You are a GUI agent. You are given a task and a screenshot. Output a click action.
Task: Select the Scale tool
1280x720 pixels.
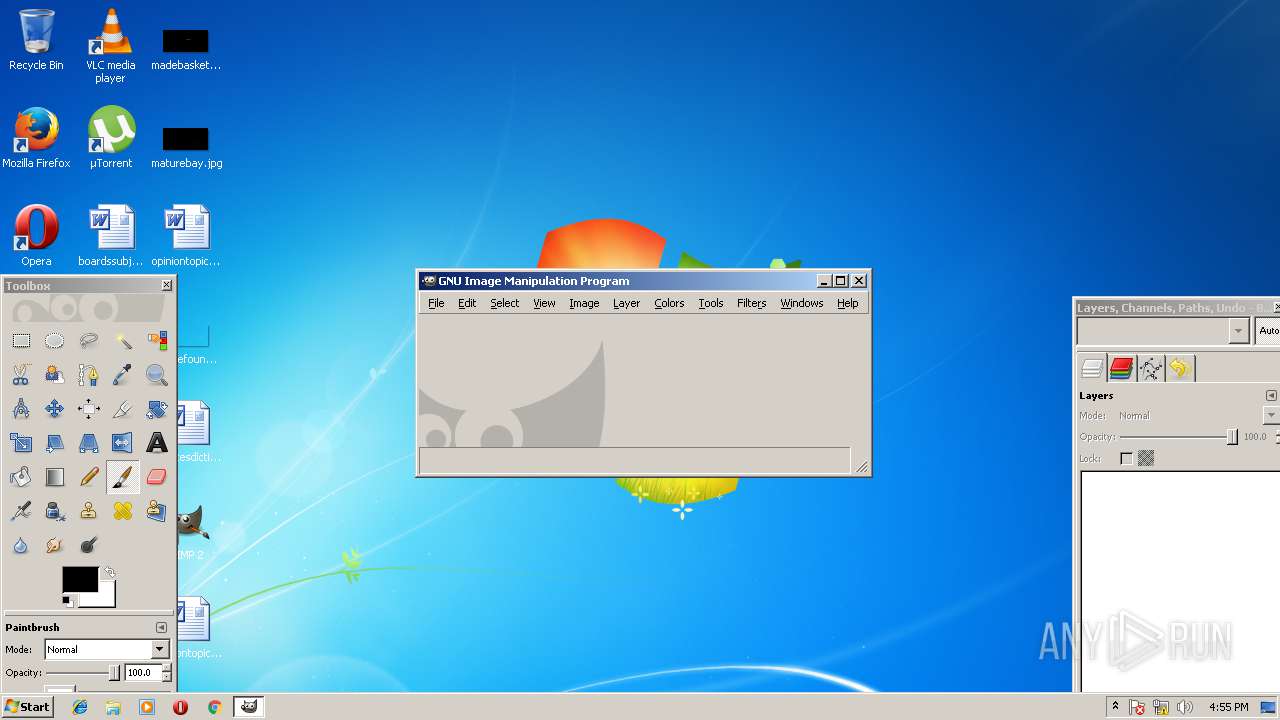pyautogui.click(x=21, y=443)
